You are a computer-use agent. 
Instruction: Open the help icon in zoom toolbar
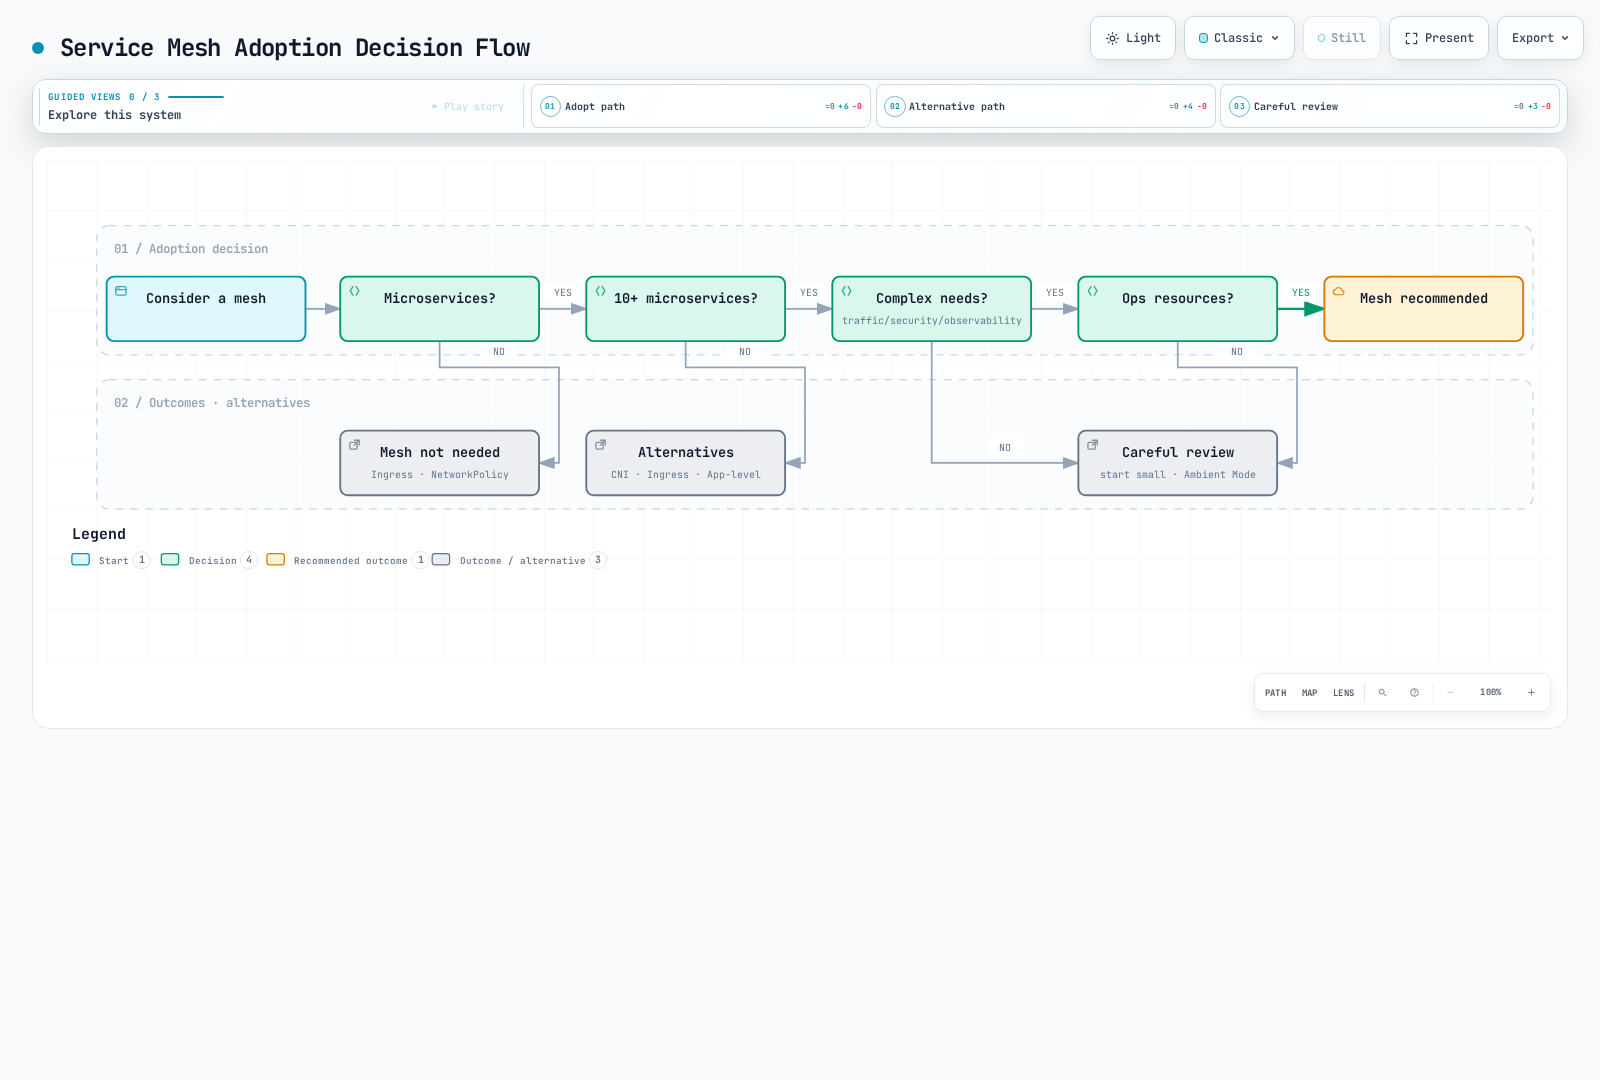point(1414,692)
